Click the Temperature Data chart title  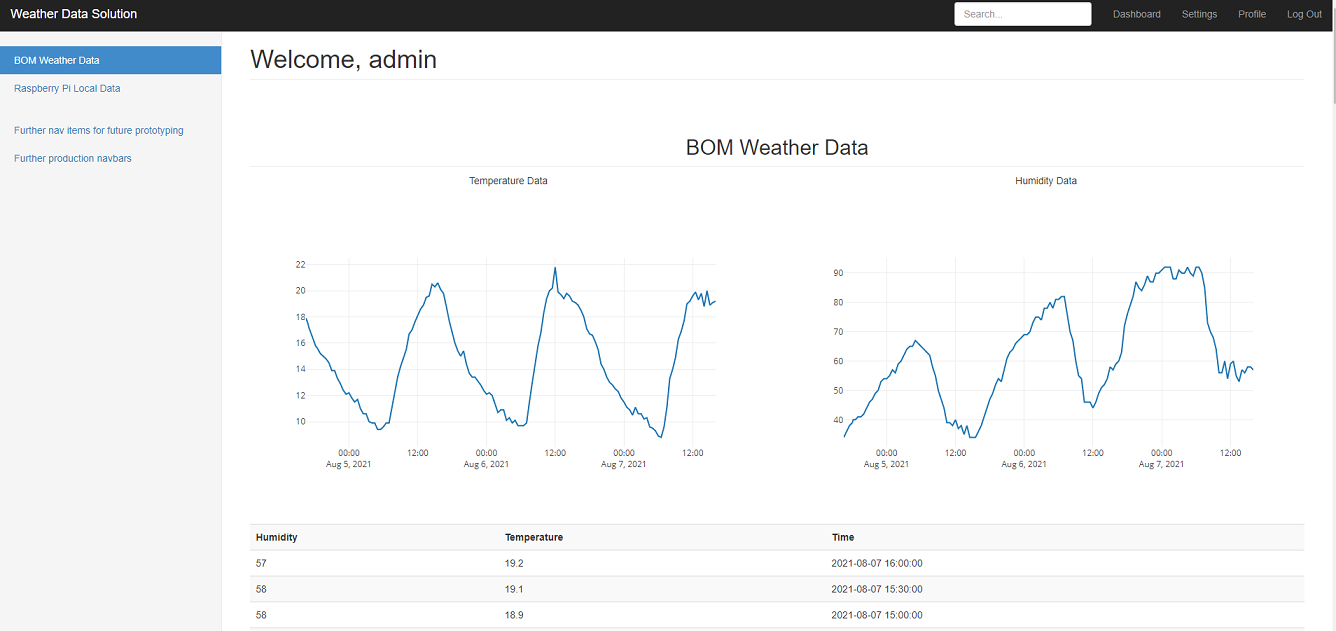pos(508,181)
